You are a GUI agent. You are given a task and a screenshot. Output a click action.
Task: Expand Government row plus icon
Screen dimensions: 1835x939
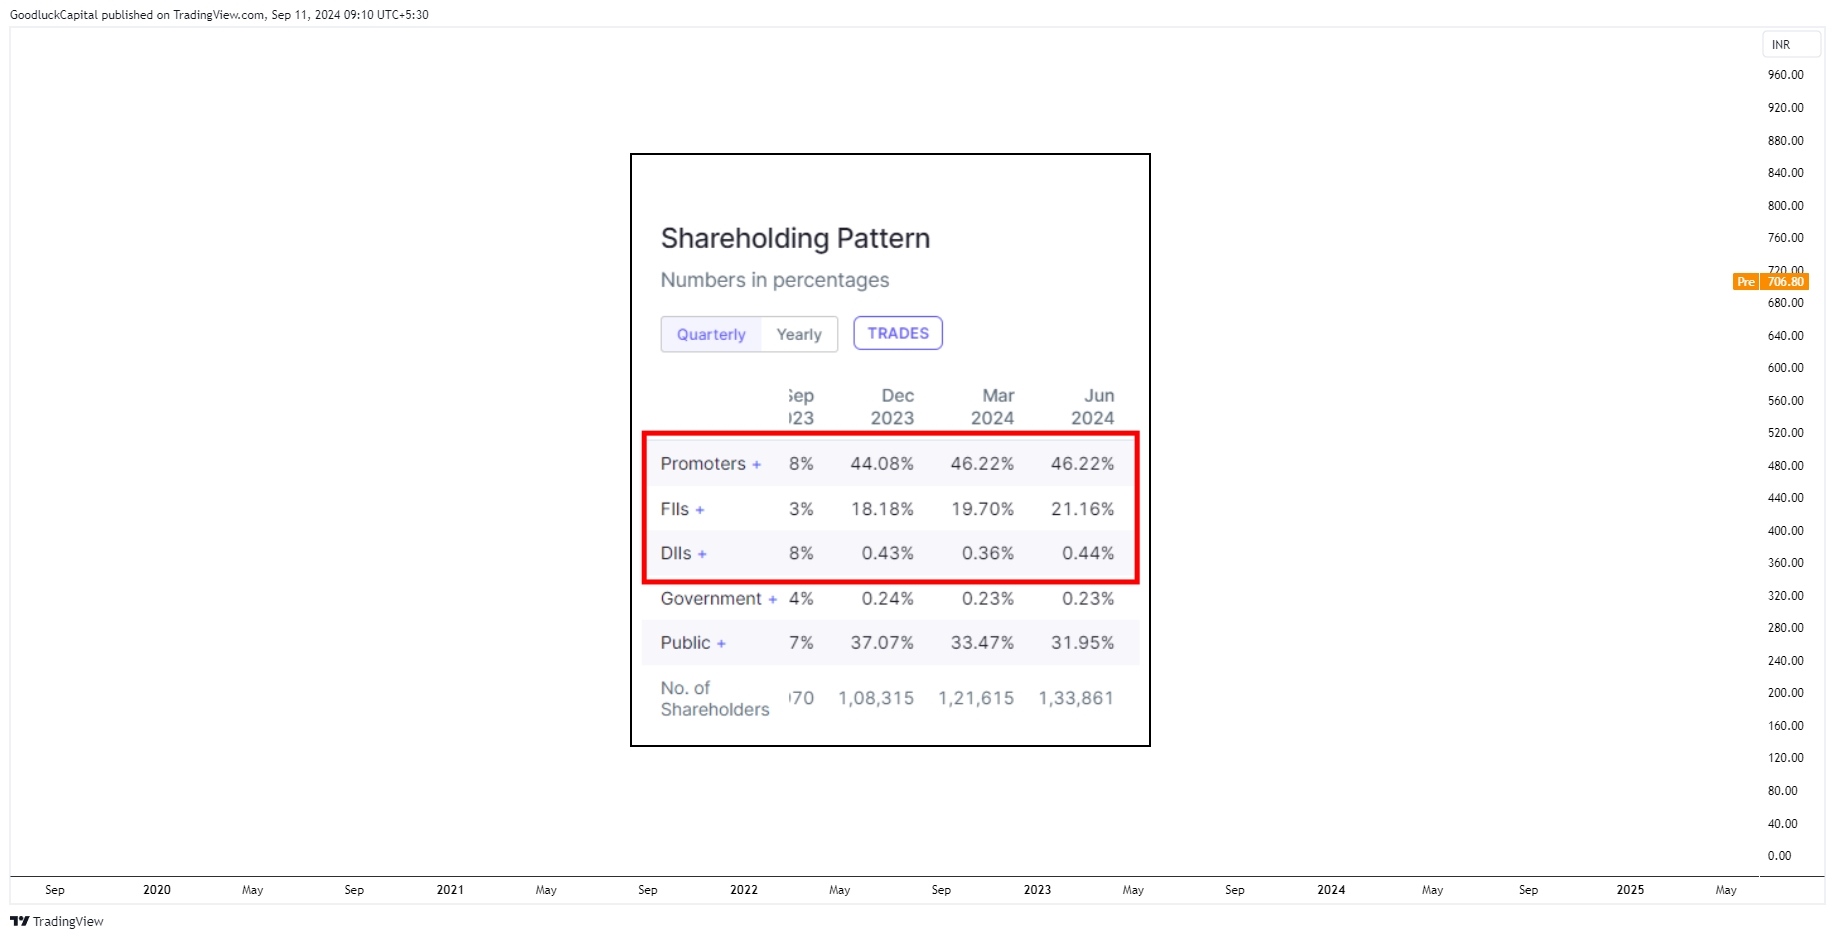pyautogui.click(x=772, y=599)
